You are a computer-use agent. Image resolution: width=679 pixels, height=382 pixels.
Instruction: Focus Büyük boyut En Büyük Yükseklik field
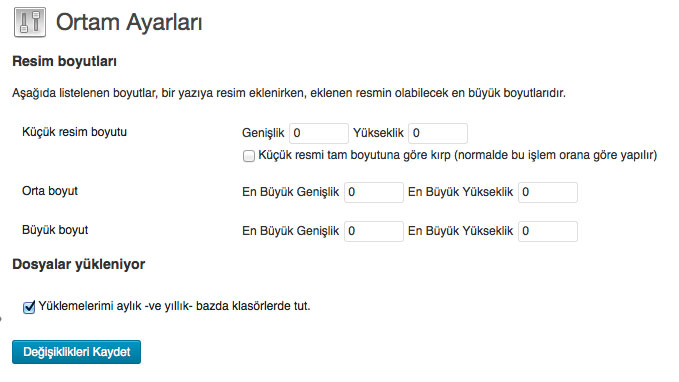point(548,231)
